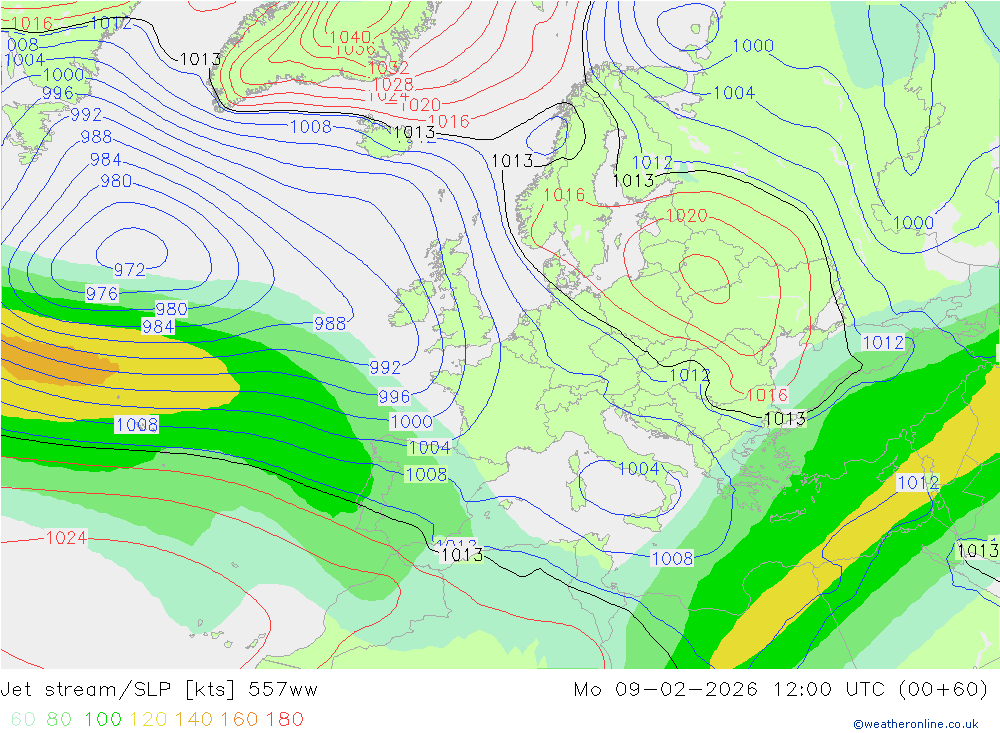Click the red 1028 isobar label
Screen dimensions: 1000x733
coord(393,84)
